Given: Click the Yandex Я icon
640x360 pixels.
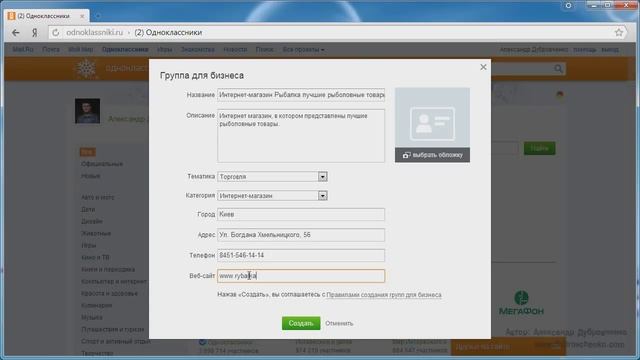Looking at the screenshot, I should (x=35, y=33).
